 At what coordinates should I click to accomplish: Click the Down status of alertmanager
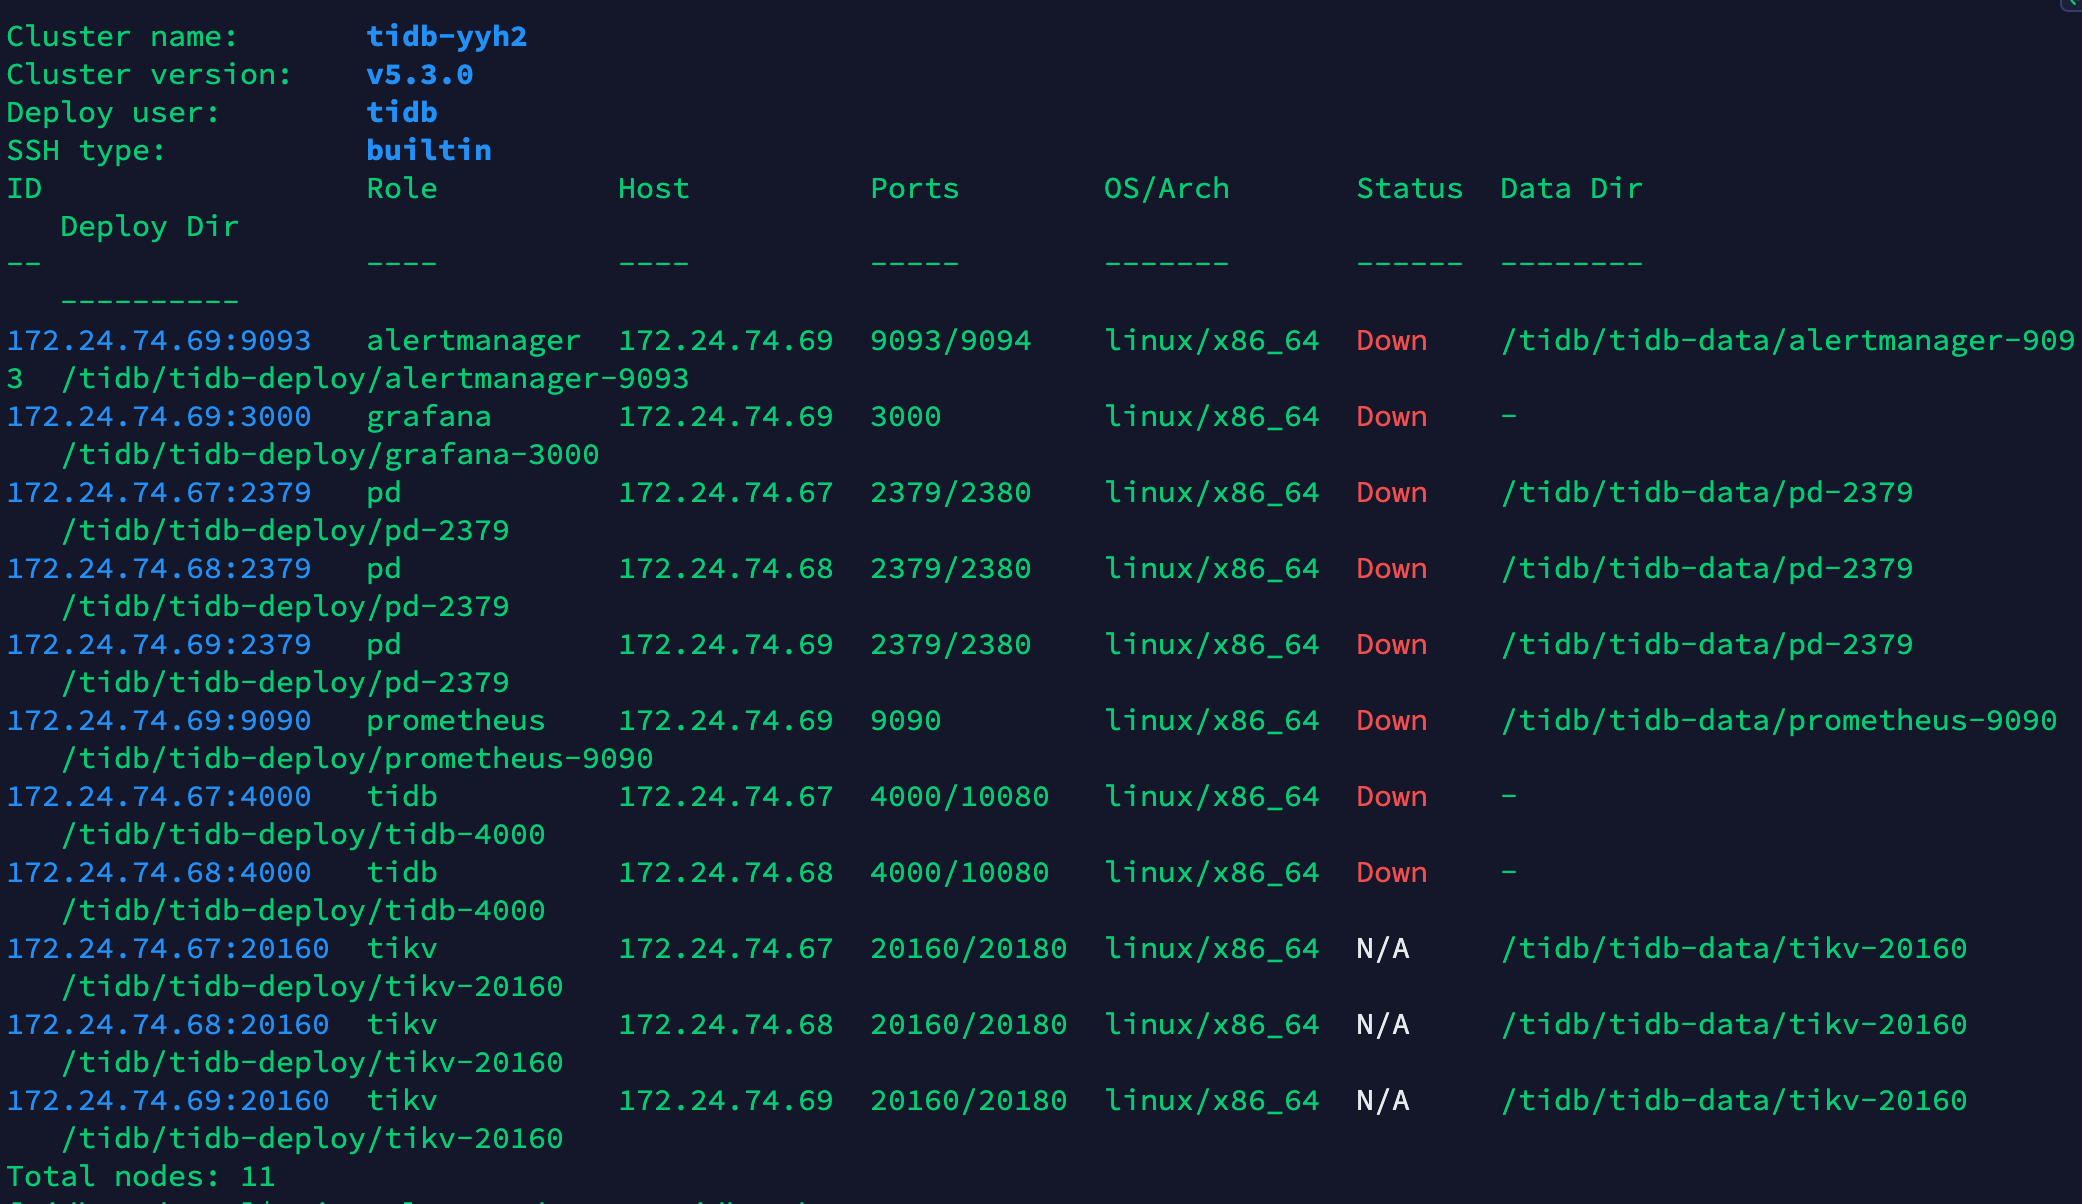[1391, 341]
